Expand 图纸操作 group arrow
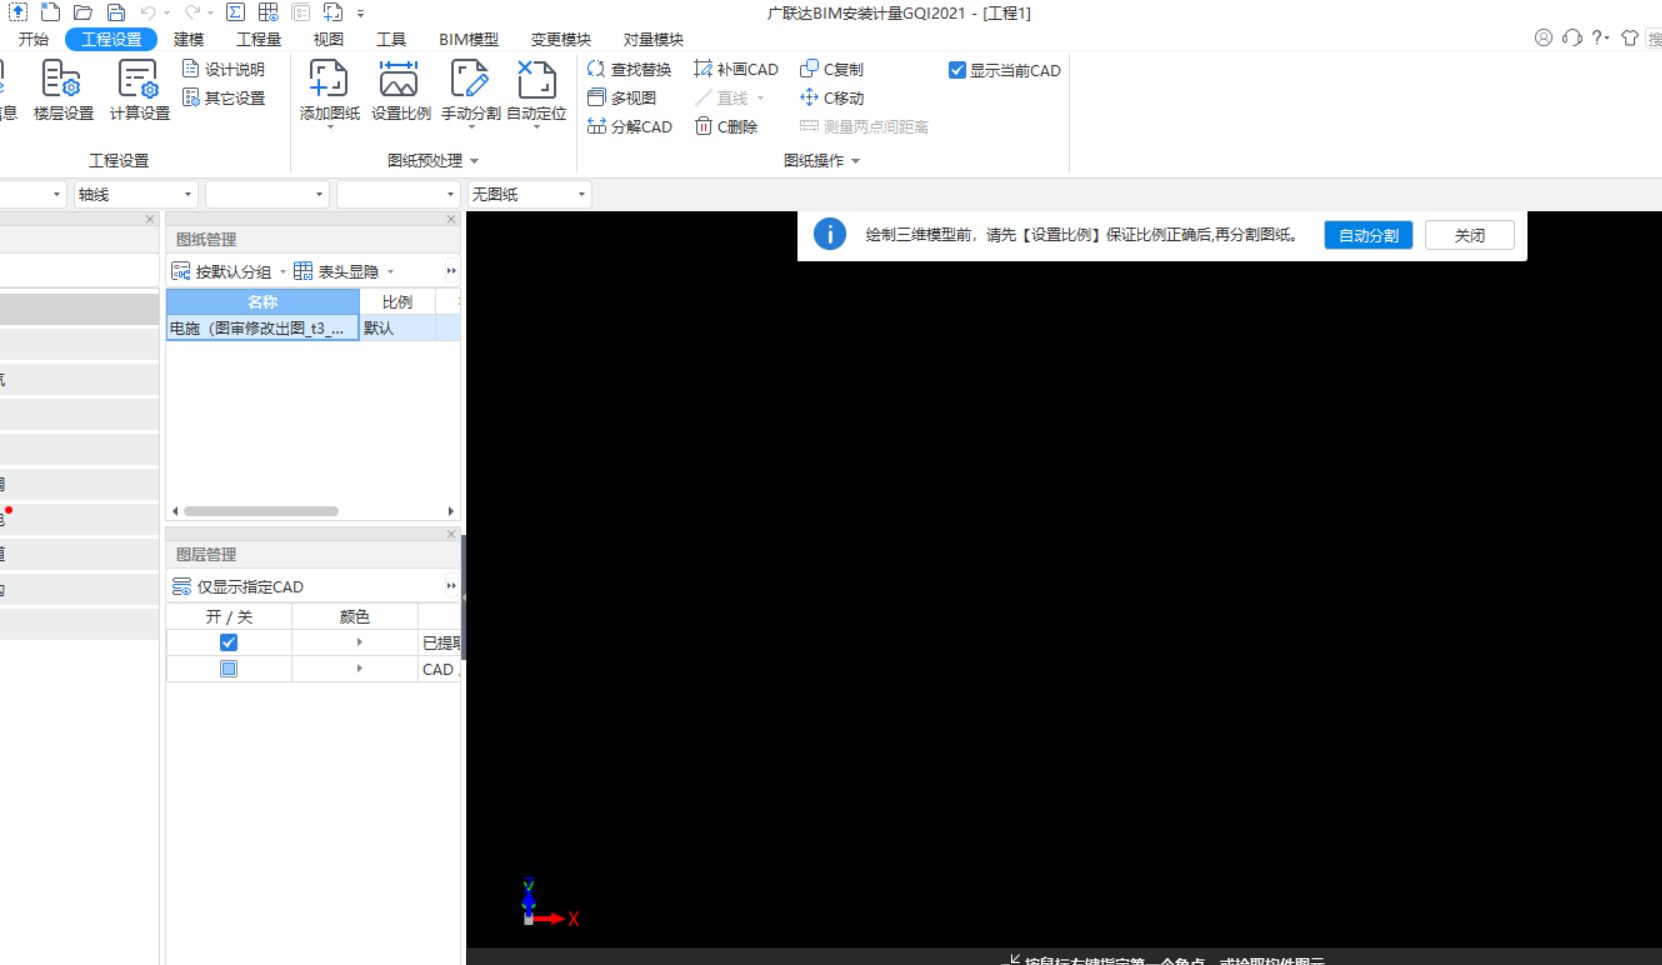 [x=856, y=161]
